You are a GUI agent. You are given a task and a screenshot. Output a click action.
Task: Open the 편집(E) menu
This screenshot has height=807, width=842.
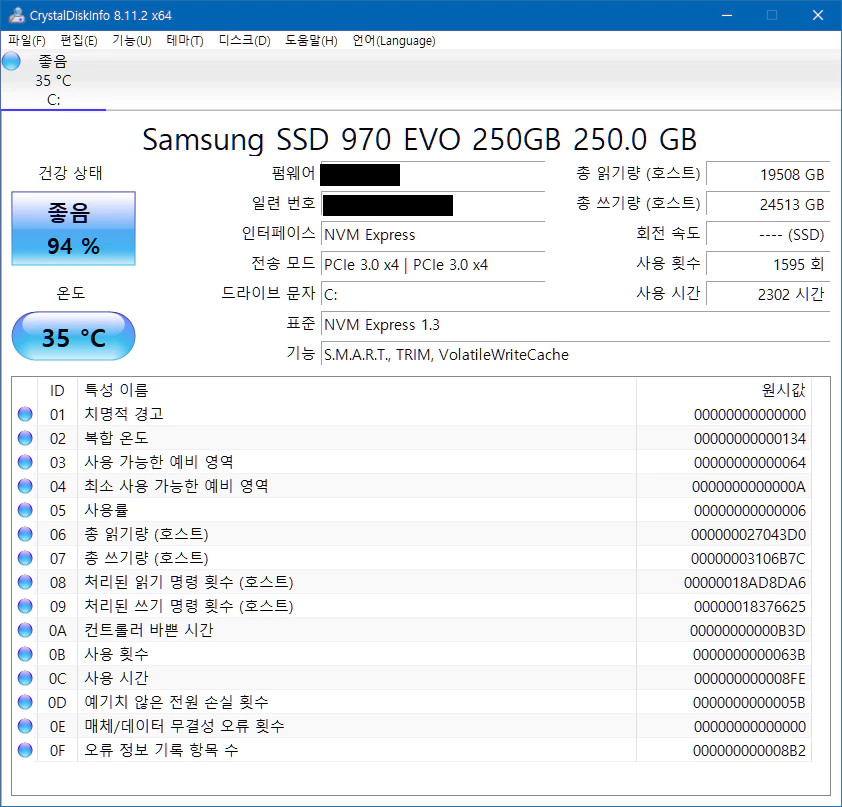(x=78, y=40)
